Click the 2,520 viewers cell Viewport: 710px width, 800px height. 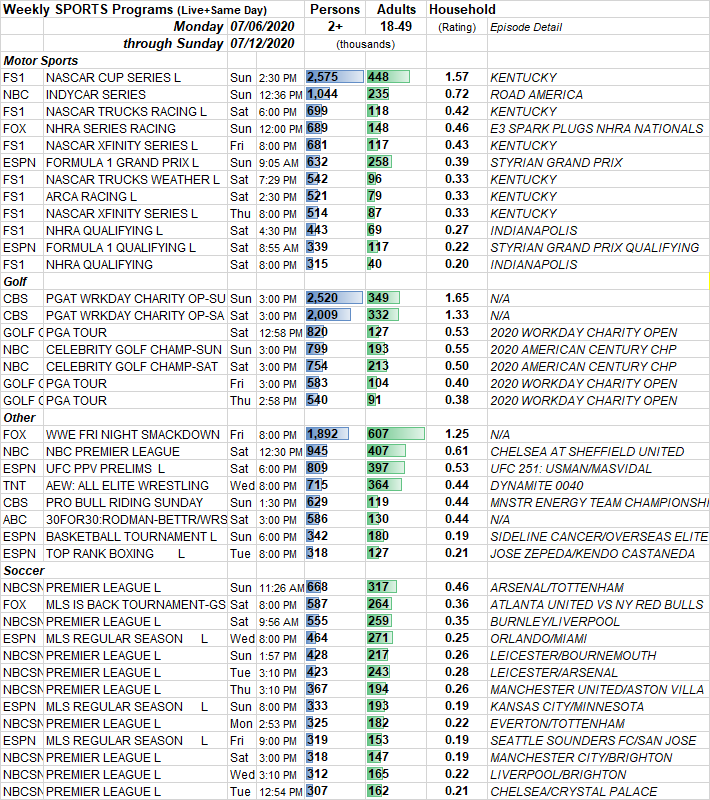click(335, 298)
